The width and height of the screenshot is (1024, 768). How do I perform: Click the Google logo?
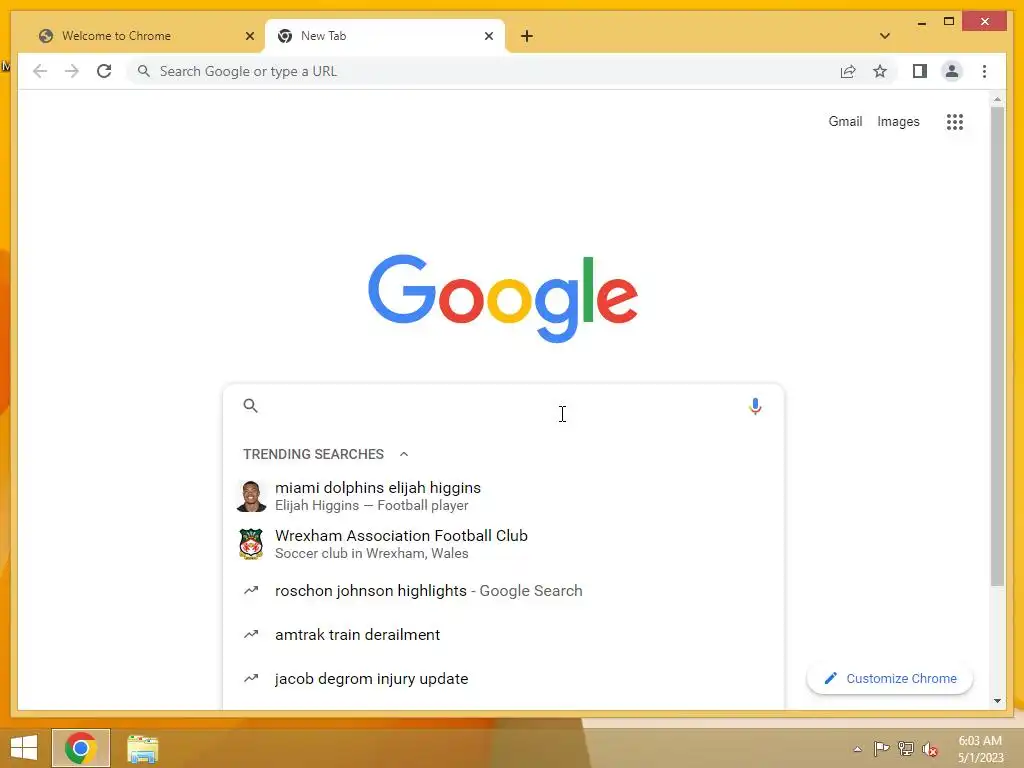coord(503,298)
